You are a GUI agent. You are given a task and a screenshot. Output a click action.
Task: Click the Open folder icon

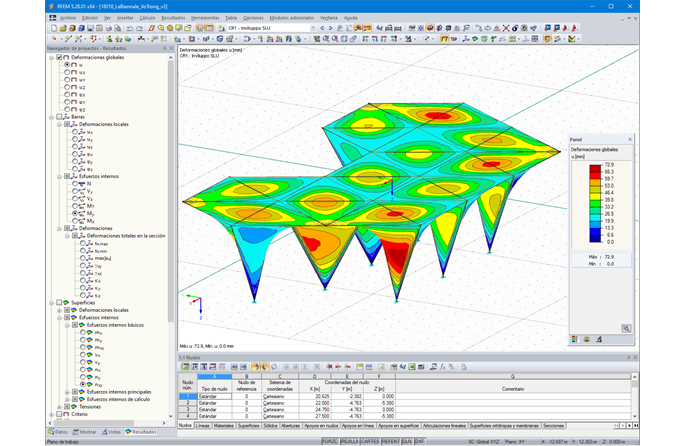[x=63, y=28]
